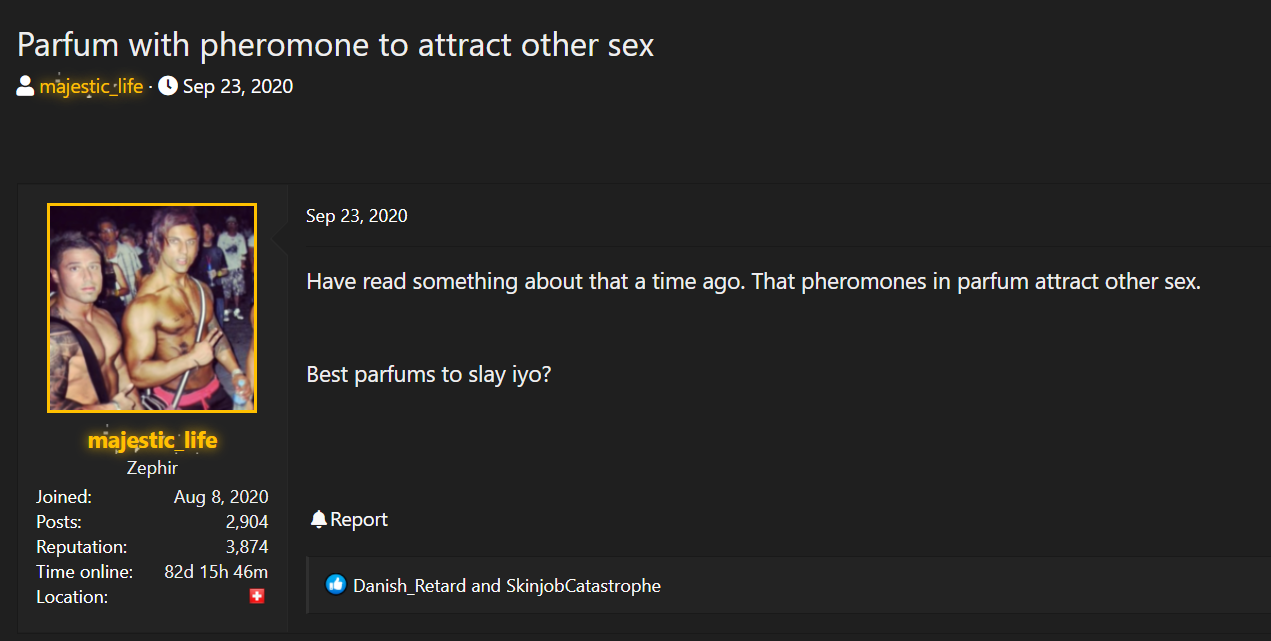Click the Swiss flag location icon
Viewport: 1271px width, 641px height.
point(257,597)
